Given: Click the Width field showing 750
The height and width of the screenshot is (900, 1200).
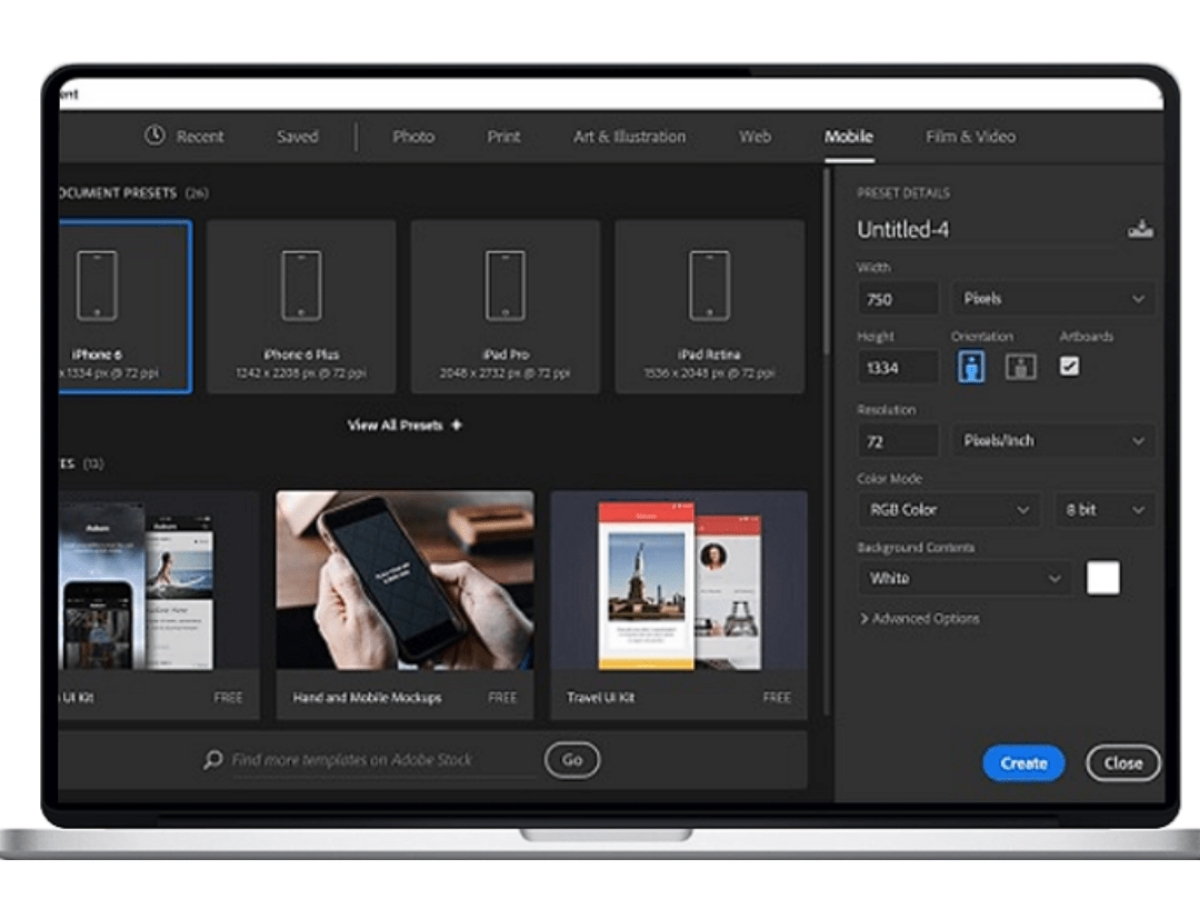Looking at the screenshot, I should click(898, 298).
